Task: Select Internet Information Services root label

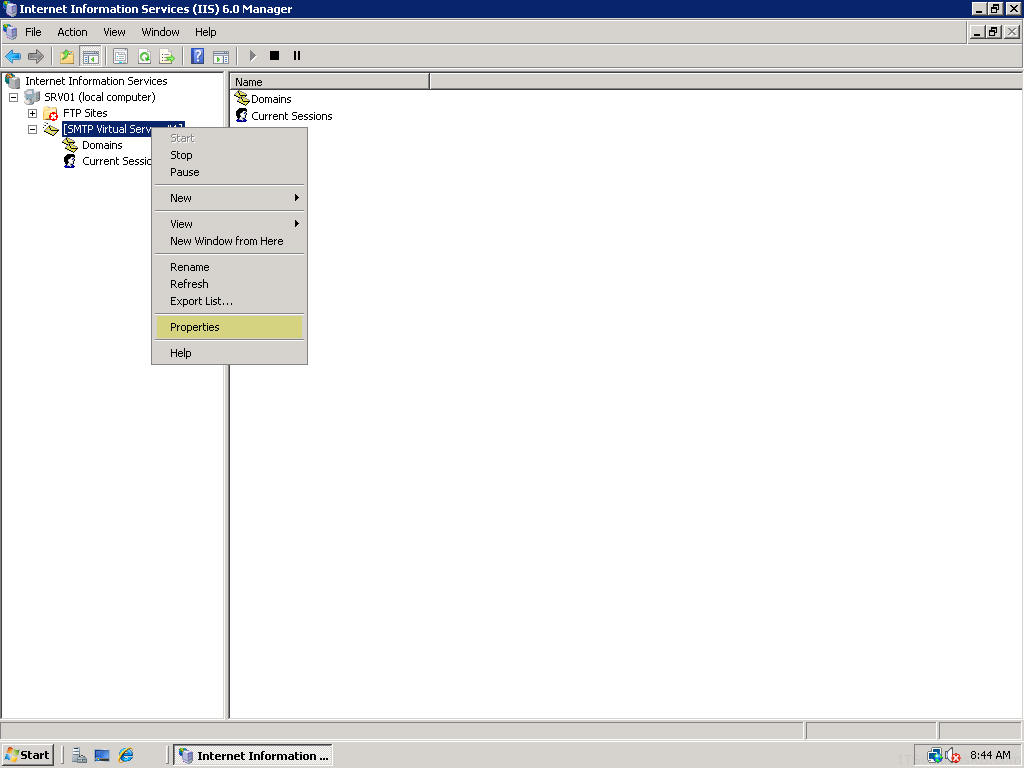Action: (x=96, y=81)
